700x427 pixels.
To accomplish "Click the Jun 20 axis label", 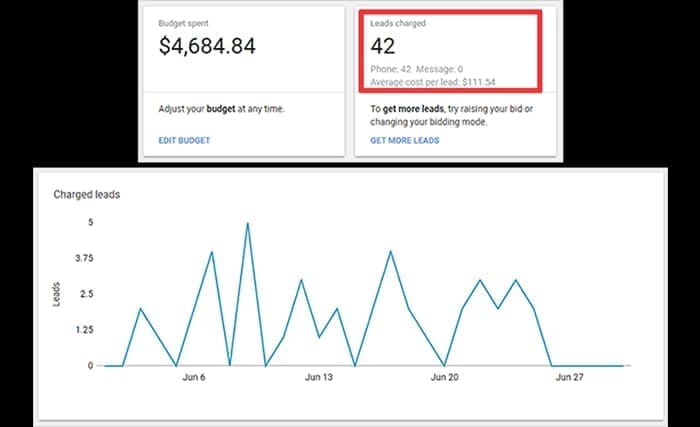I will point(444,377).
